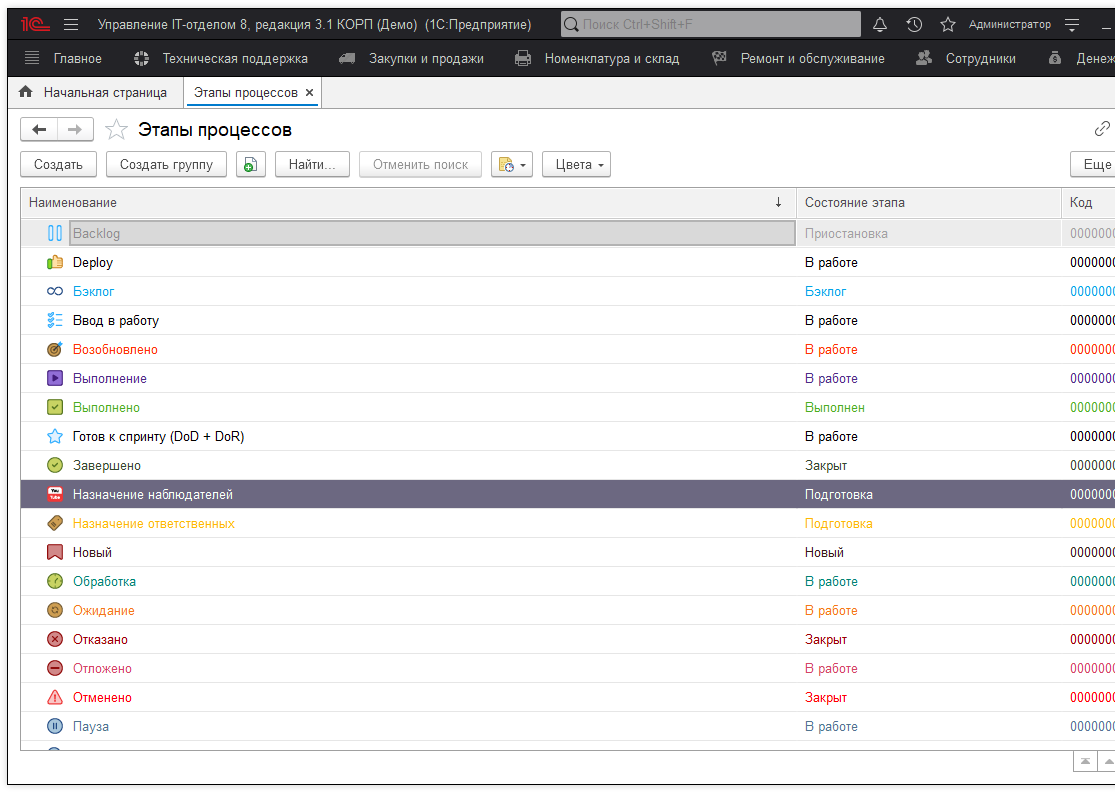This screenshot has height=792, width=1115.
Task: Click the copy-create icon with green plus
Action: tap(250, 165)
